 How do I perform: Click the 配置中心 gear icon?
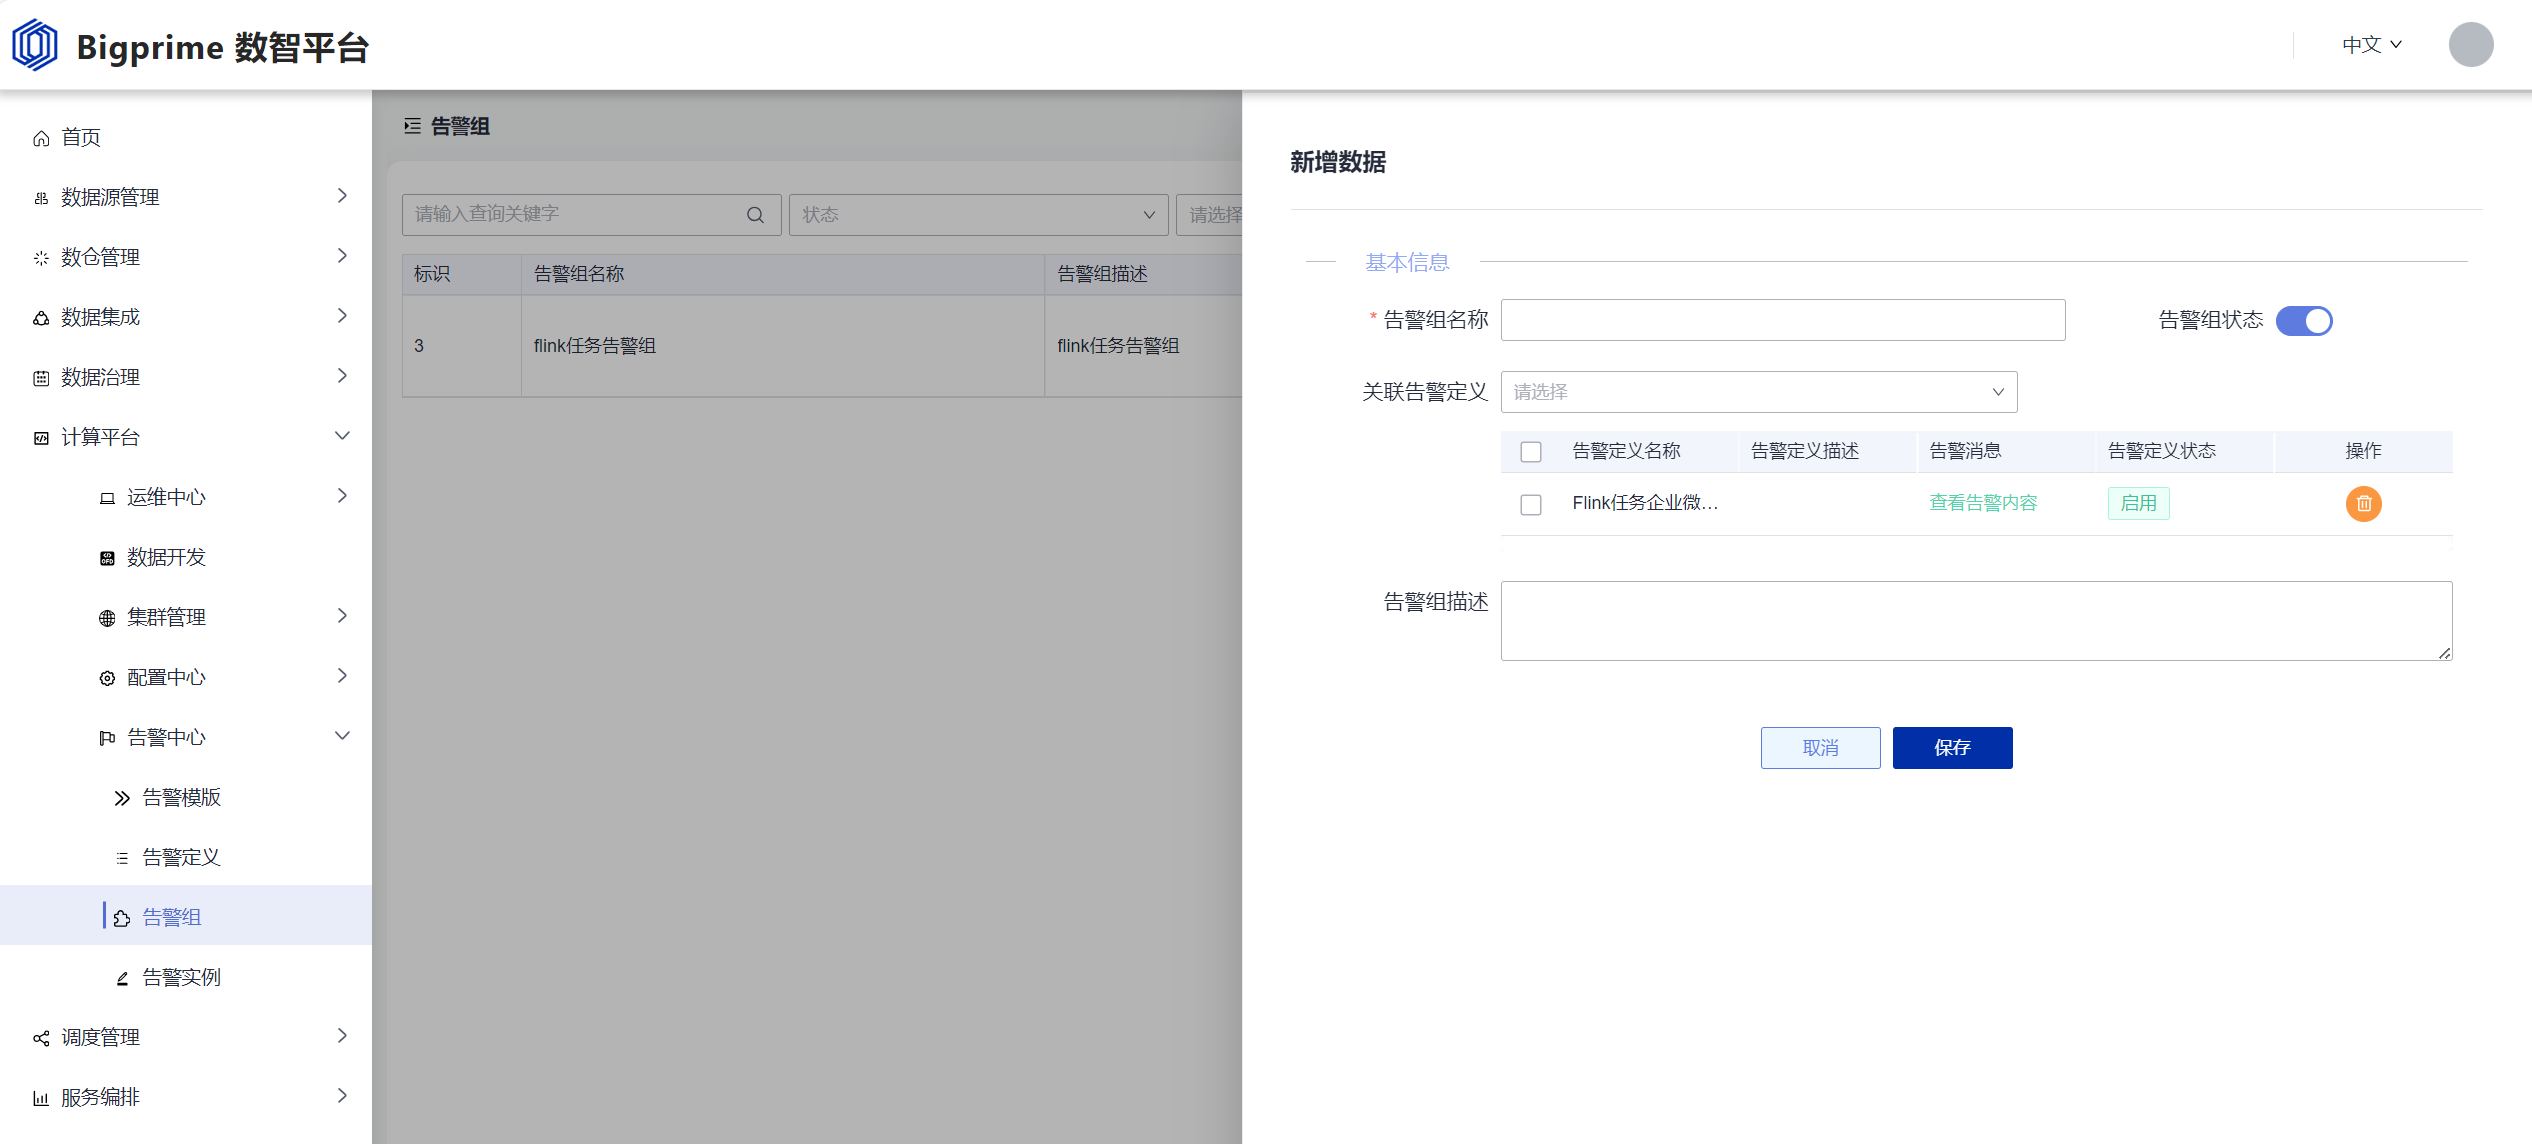[x=107, y=678]
